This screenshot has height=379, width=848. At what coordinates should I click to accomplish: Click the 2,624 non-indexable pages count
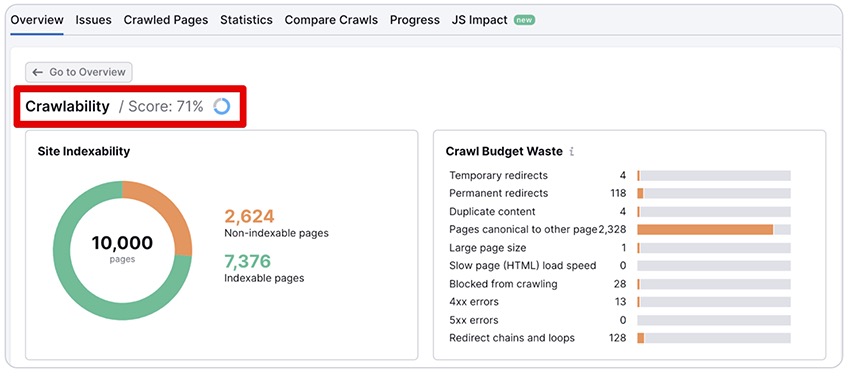249,216
